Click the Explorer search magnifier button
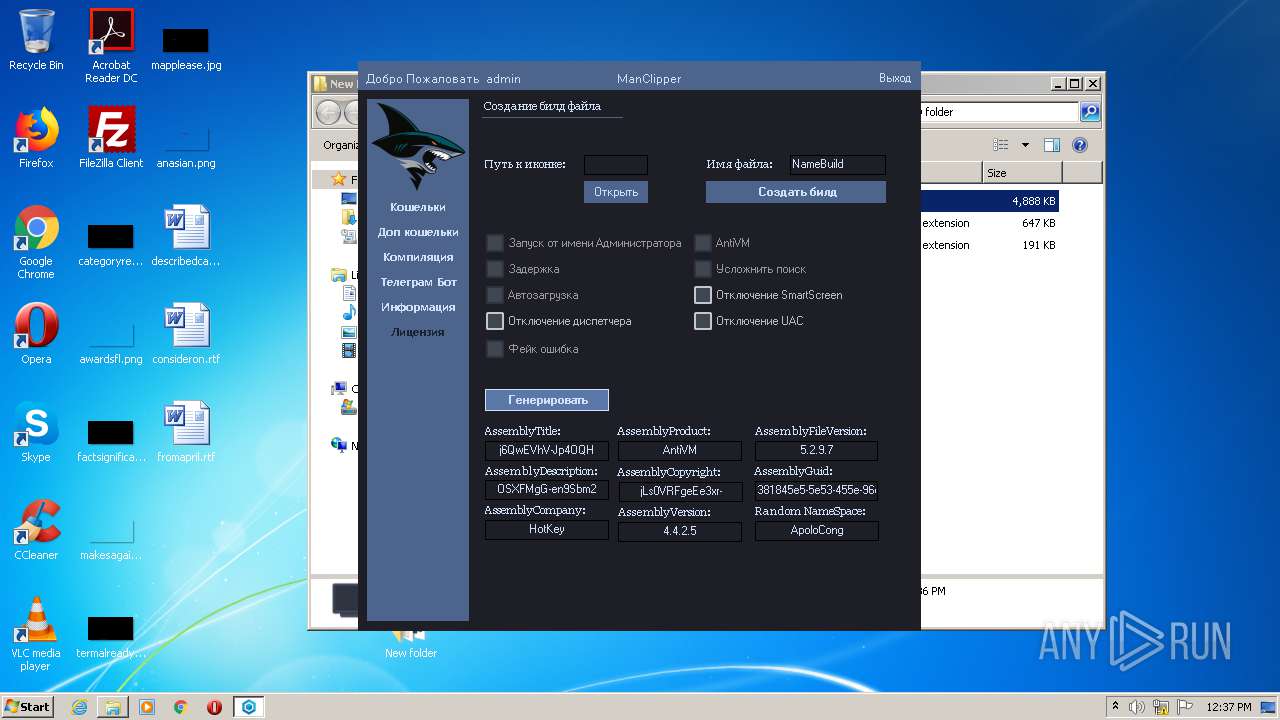The width and height of the screenshot is (1280, 720). (x=1090, y=112)
